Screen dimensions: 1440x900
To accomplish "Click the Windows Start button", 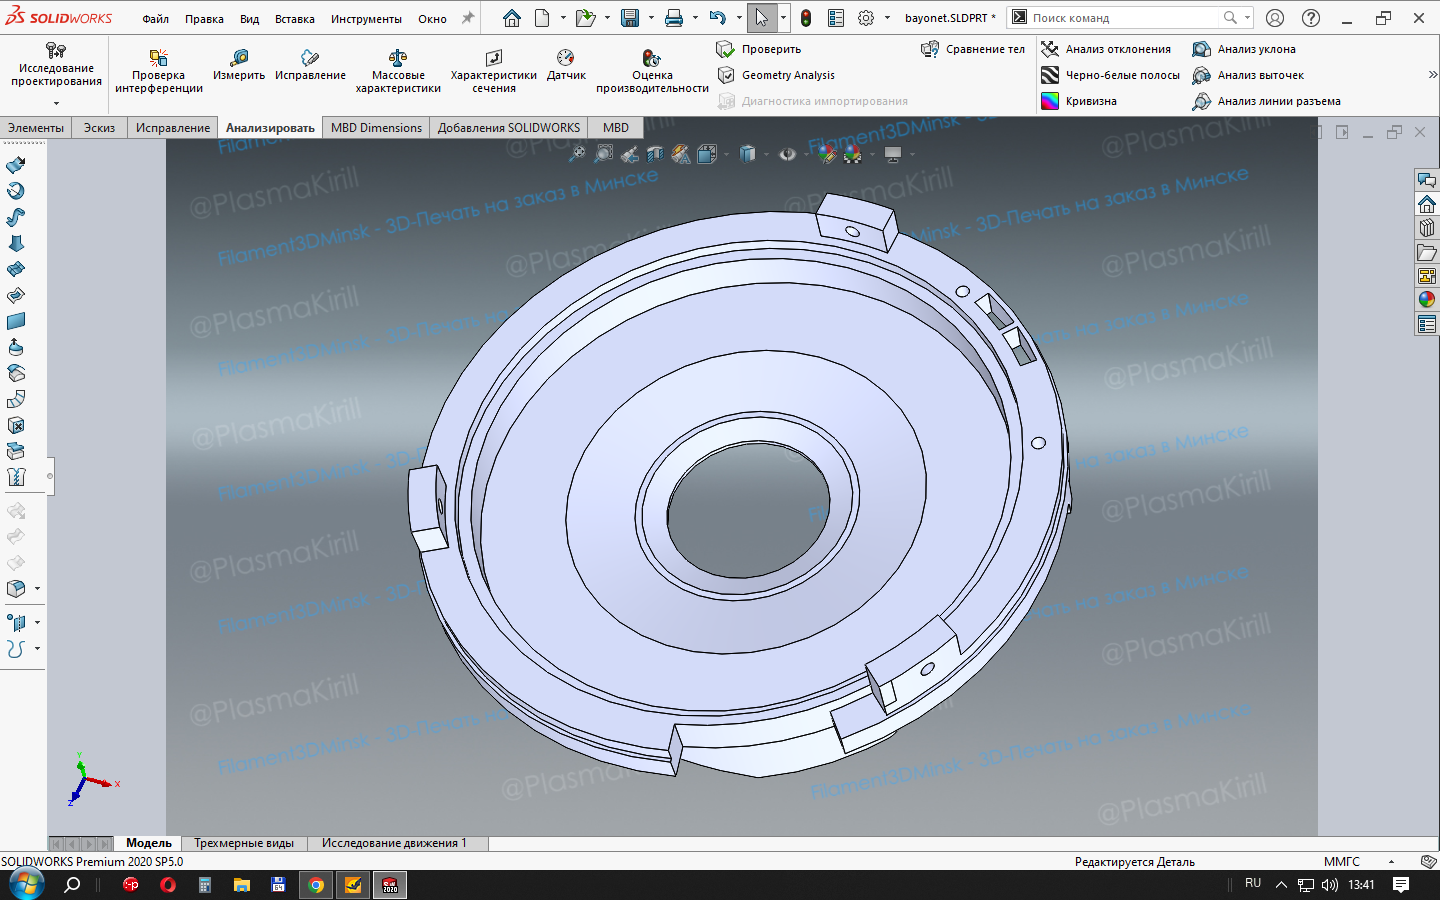I will (27, 885).
